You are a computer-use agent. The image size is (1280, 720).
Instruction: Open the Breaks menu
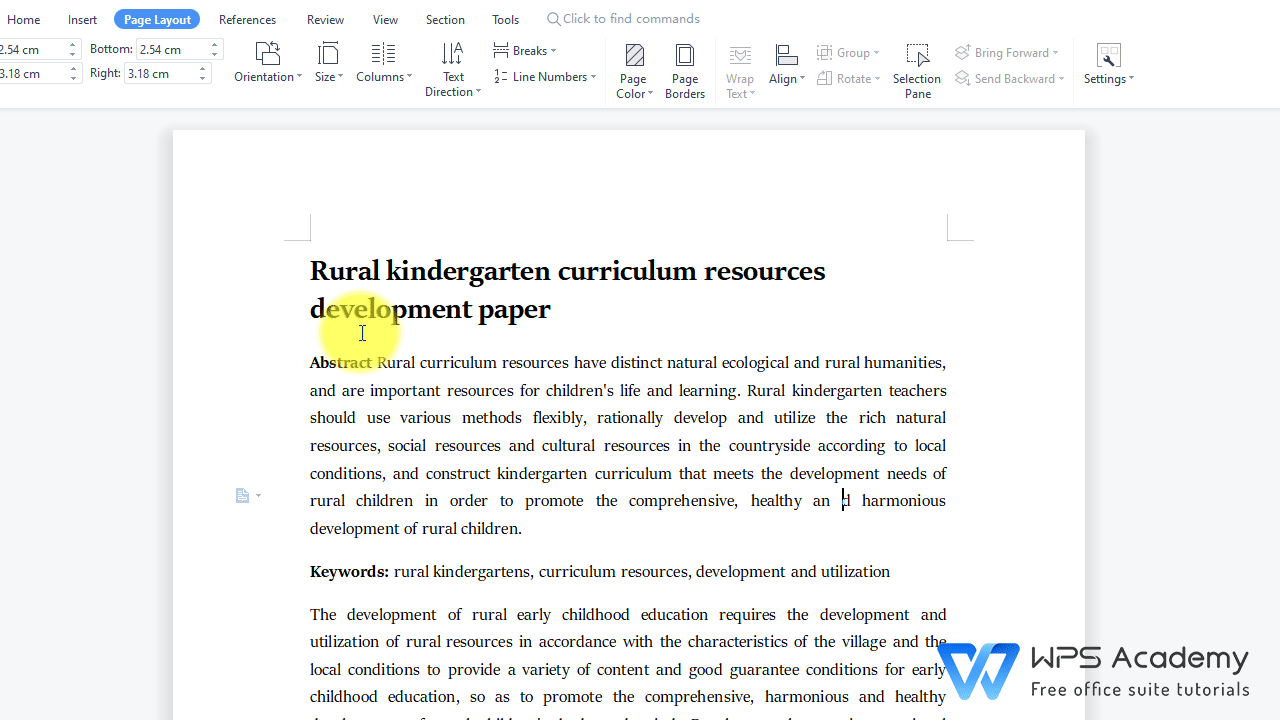[526, 50]
